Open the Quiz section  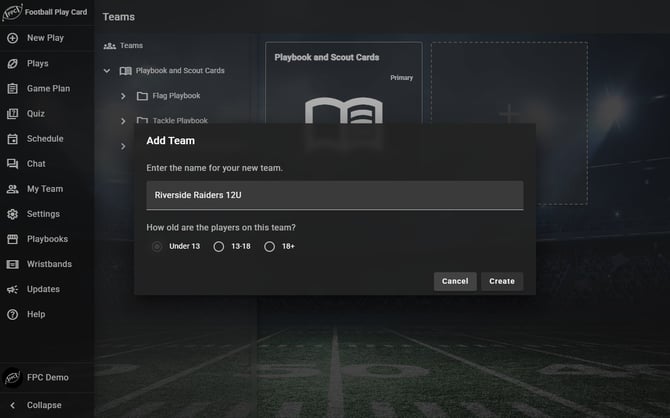point(35,114)
